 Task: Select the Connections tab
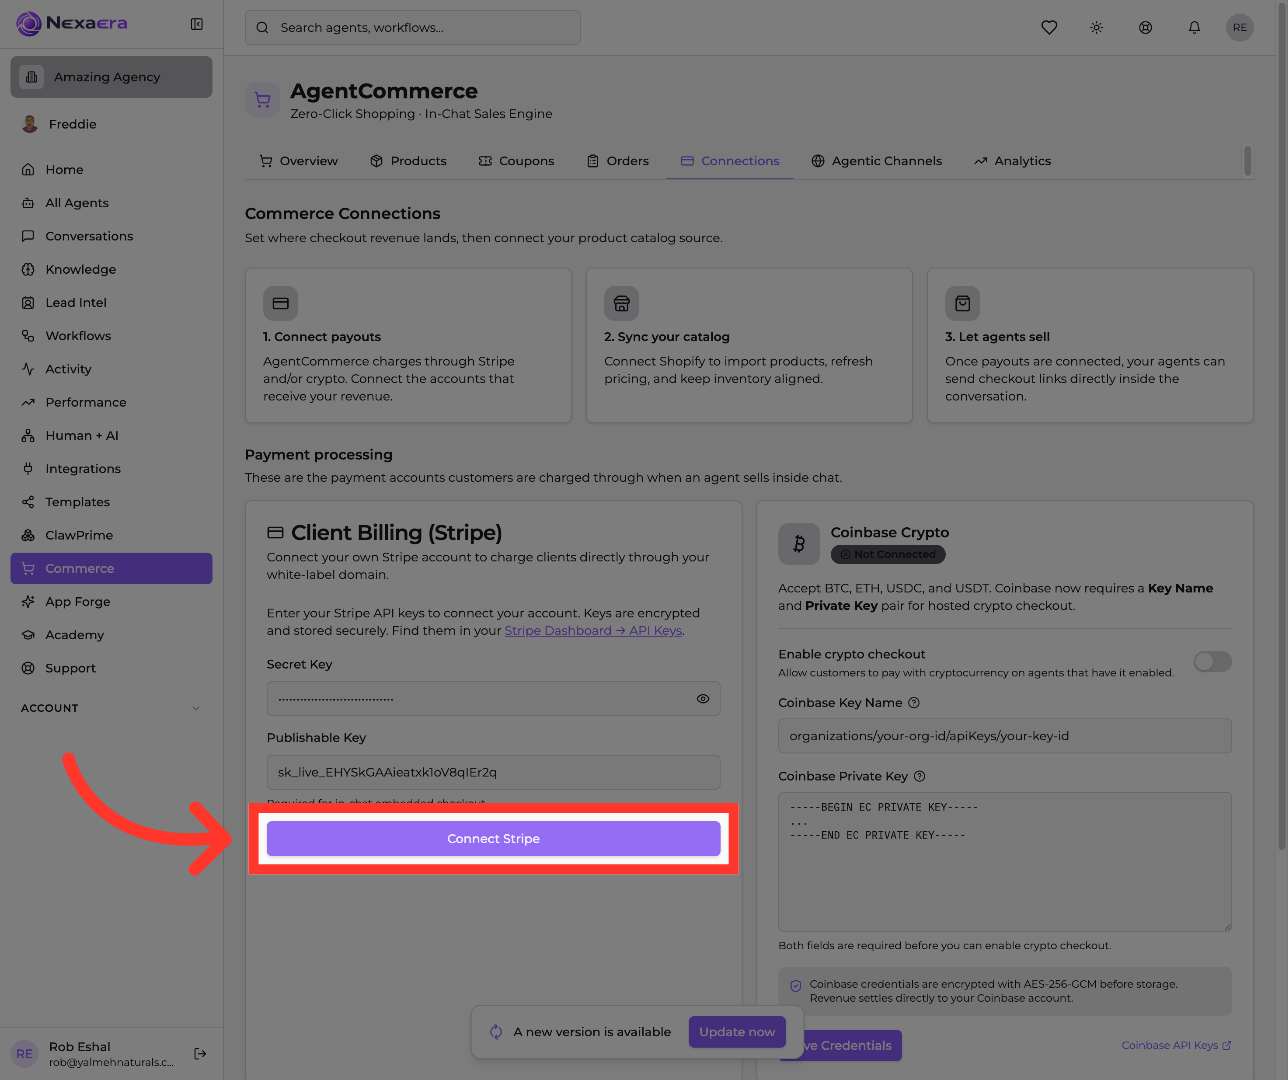[x=730, y=161]
